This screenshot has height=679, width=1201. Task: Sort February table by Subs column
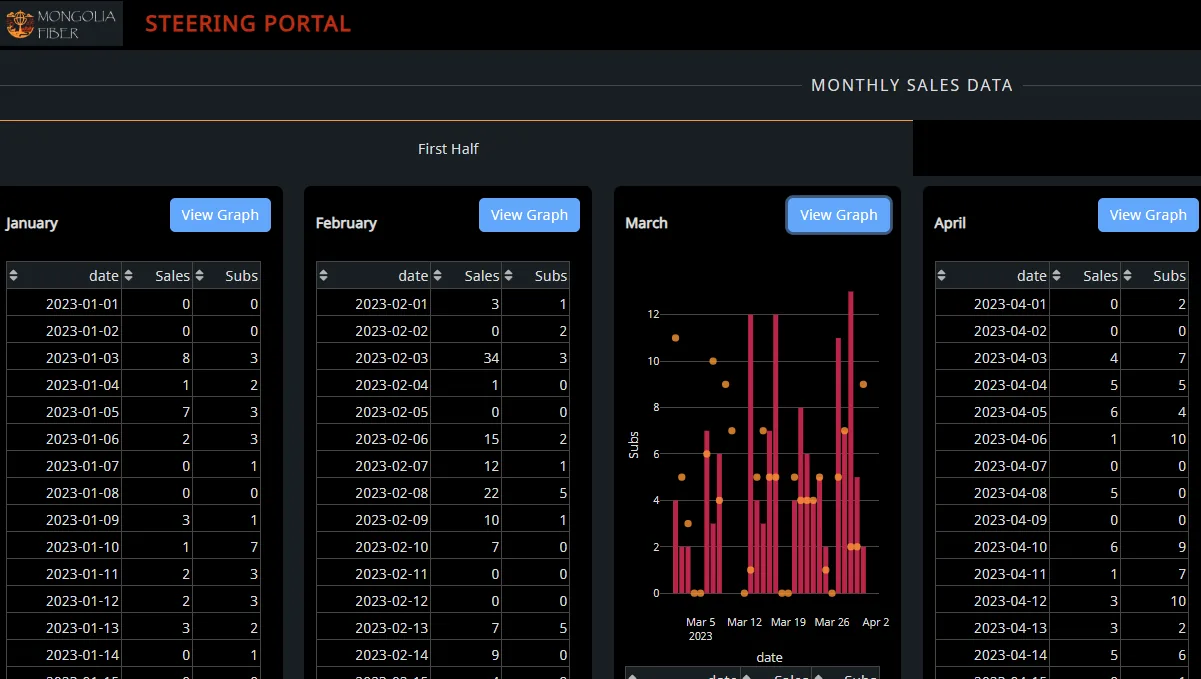click(x=509, y=276)
